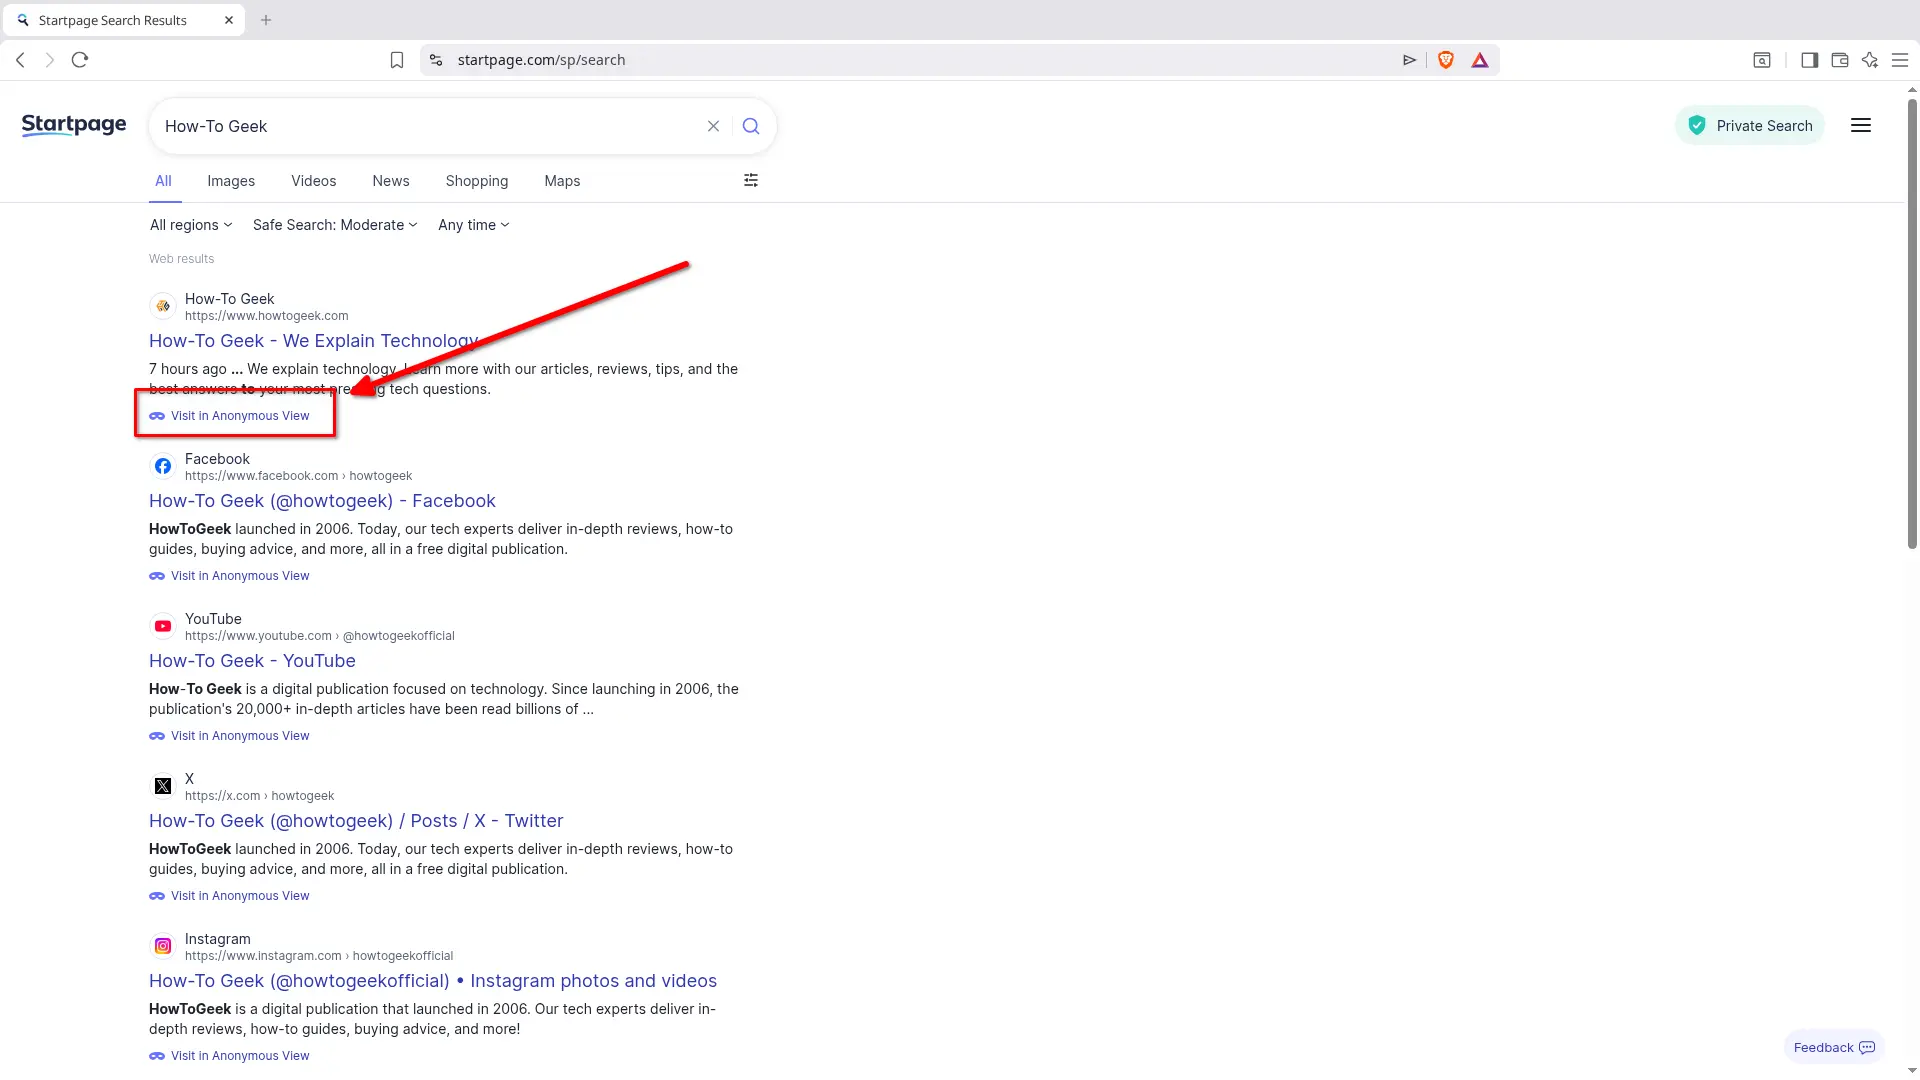Click the YouTube favicon on the result

[x=163, y=626]
